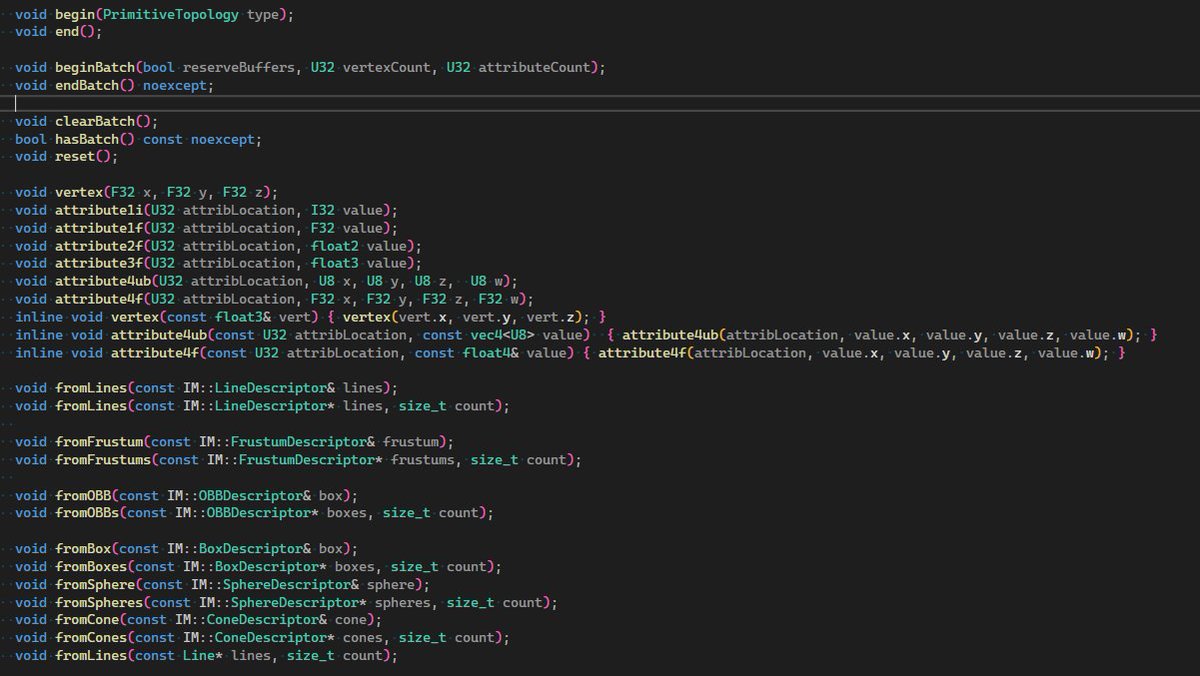Click the 'attribute2f' function name
1200x676 pixels.
pyautogui.click(x=99, y=246)
